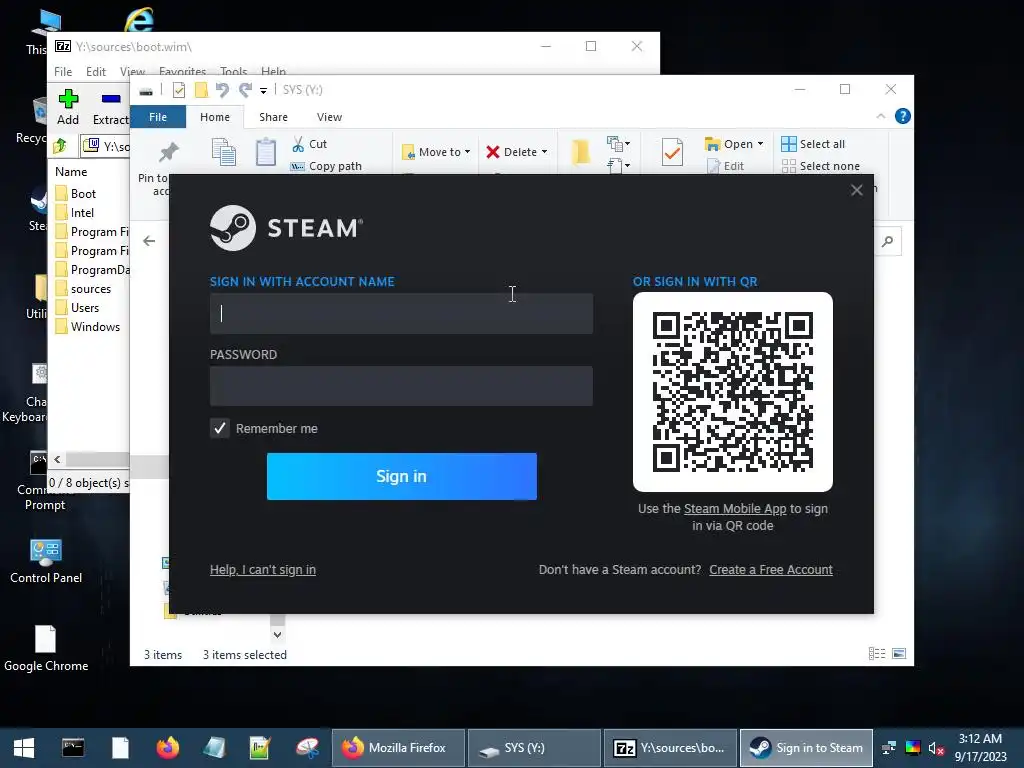1024x768 pixels.
Task: Click the 7-Zip up one level icon
Action: tap(60, 145)
